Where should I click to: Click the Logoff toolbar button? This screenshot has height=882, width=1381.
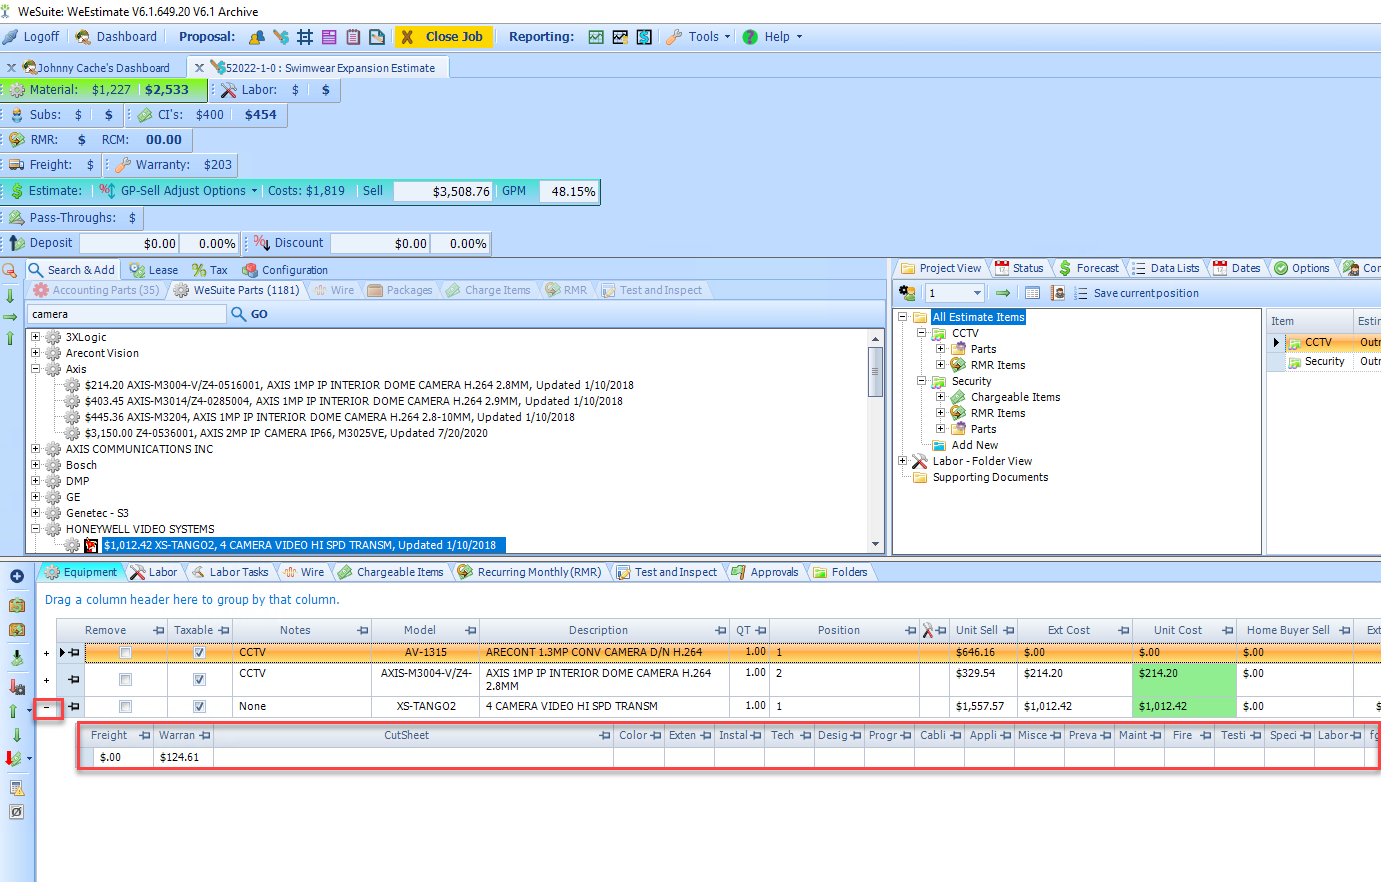click(31, 36)
